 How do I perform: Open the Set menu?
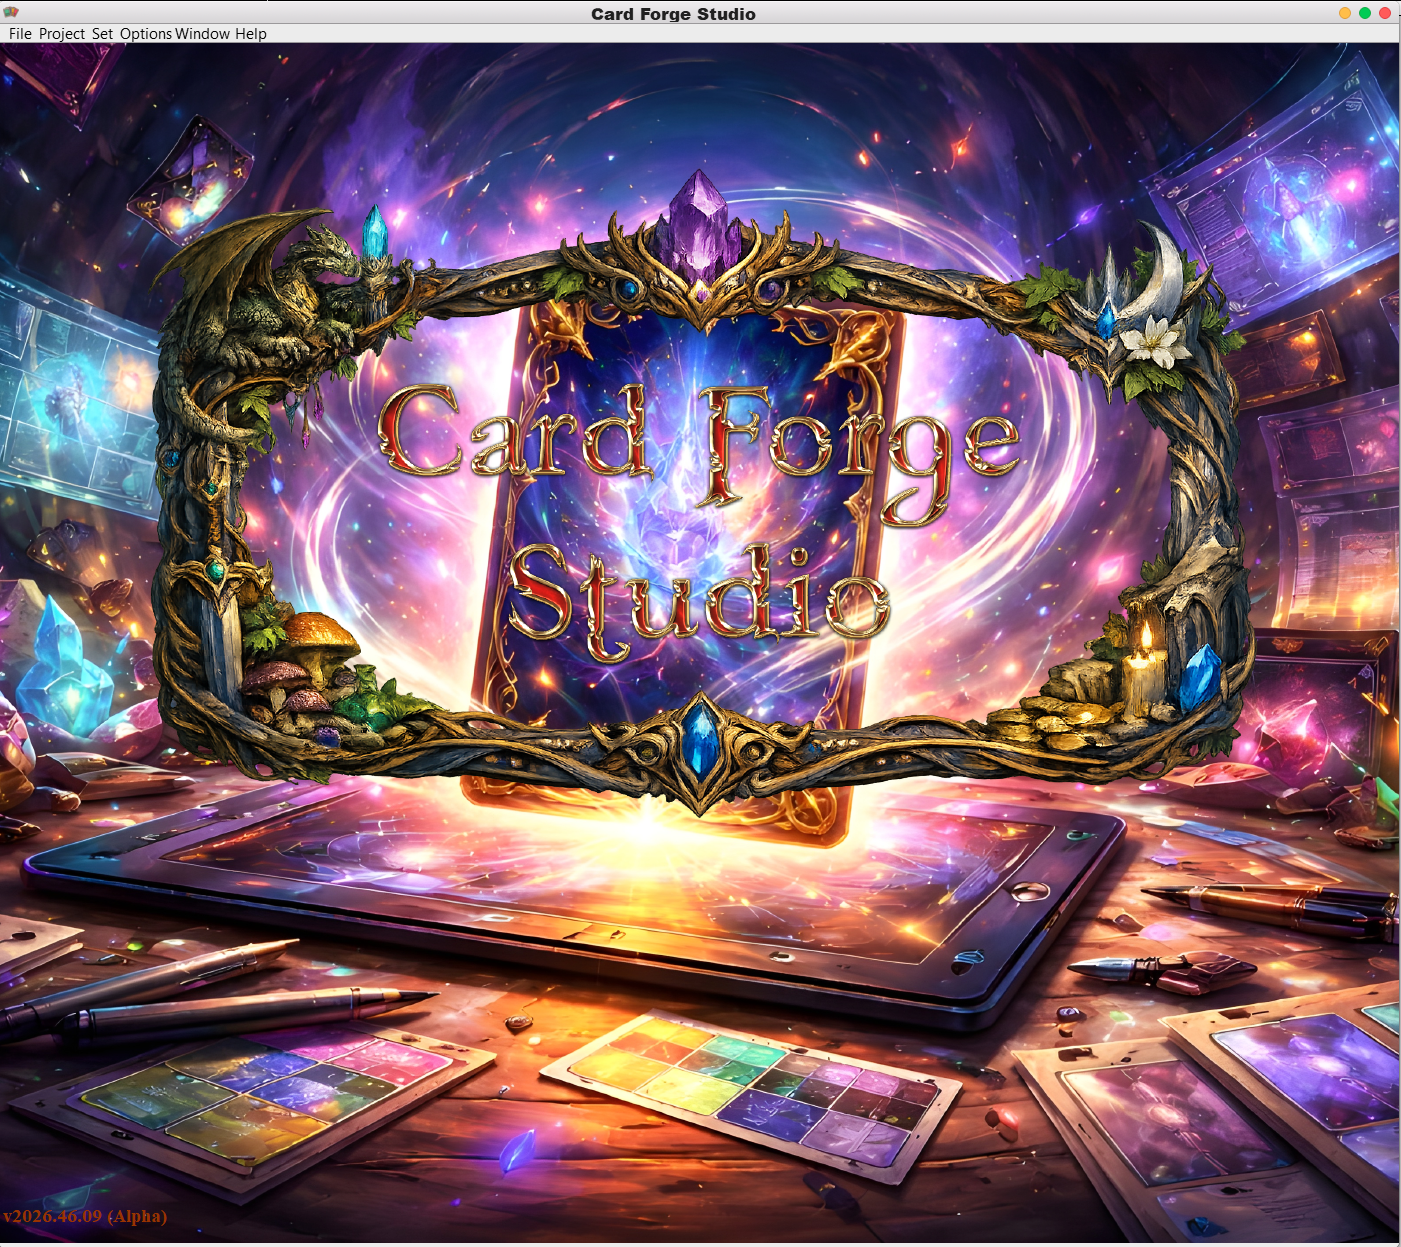tap(102, 34)
